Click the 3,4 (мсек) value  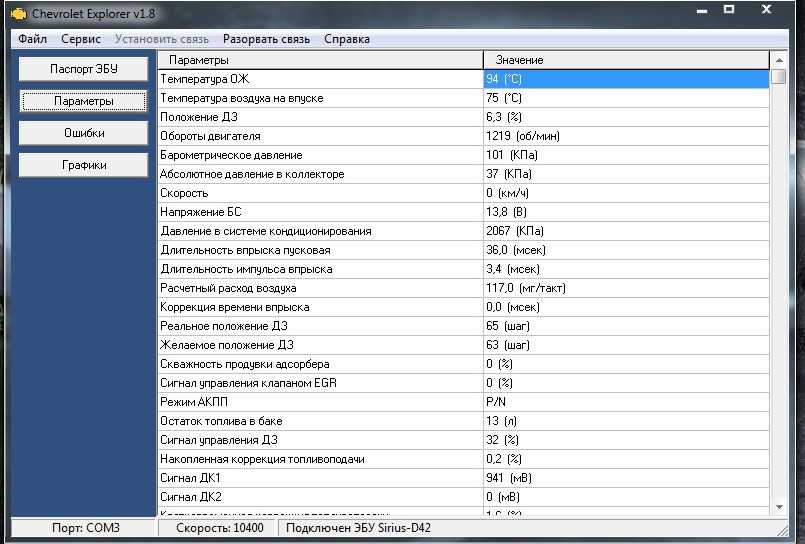(513, 269)
